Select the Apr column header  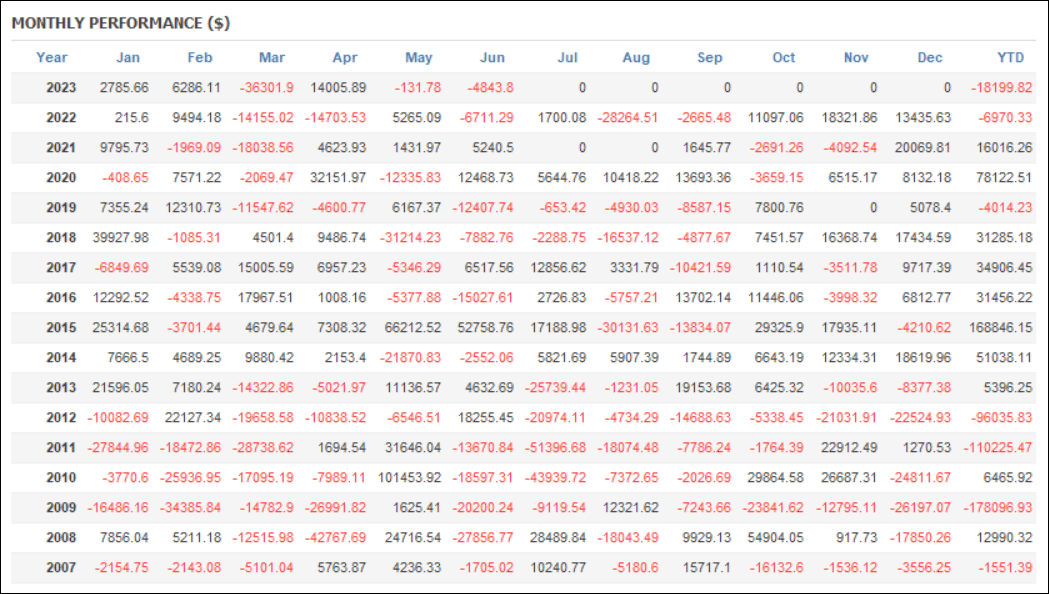tap(345, 58)
